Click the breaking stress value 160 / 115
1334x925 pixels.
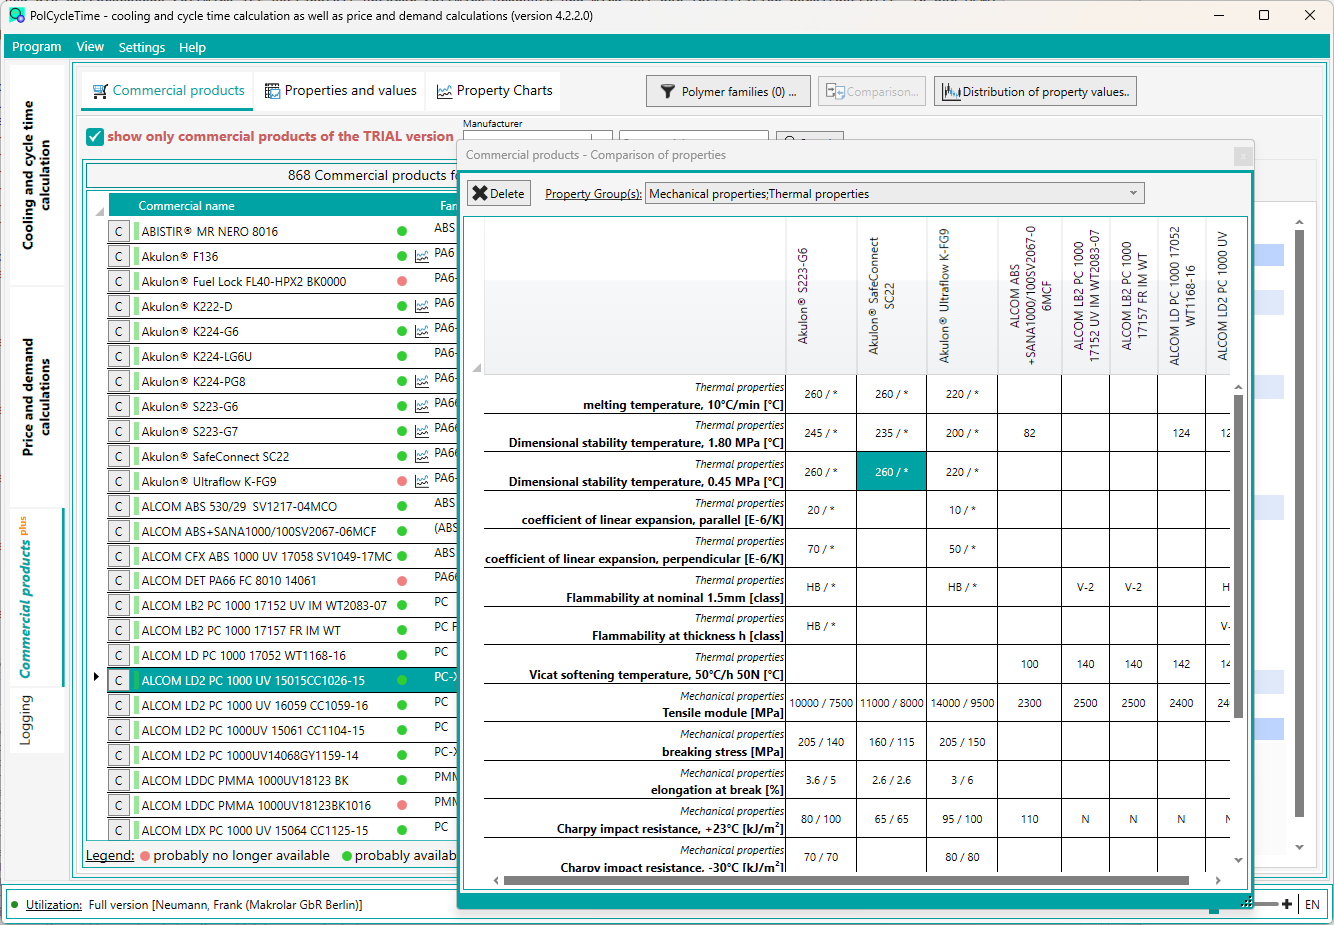pyautogui.click(x=892, y=742)
